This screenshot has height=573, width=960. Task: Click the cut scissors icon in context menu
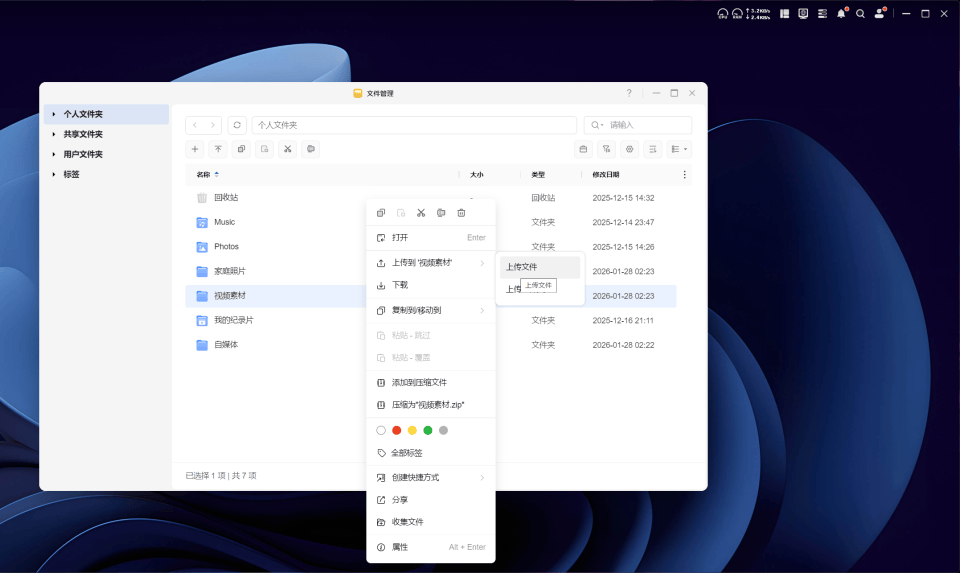tap(421, 213)
